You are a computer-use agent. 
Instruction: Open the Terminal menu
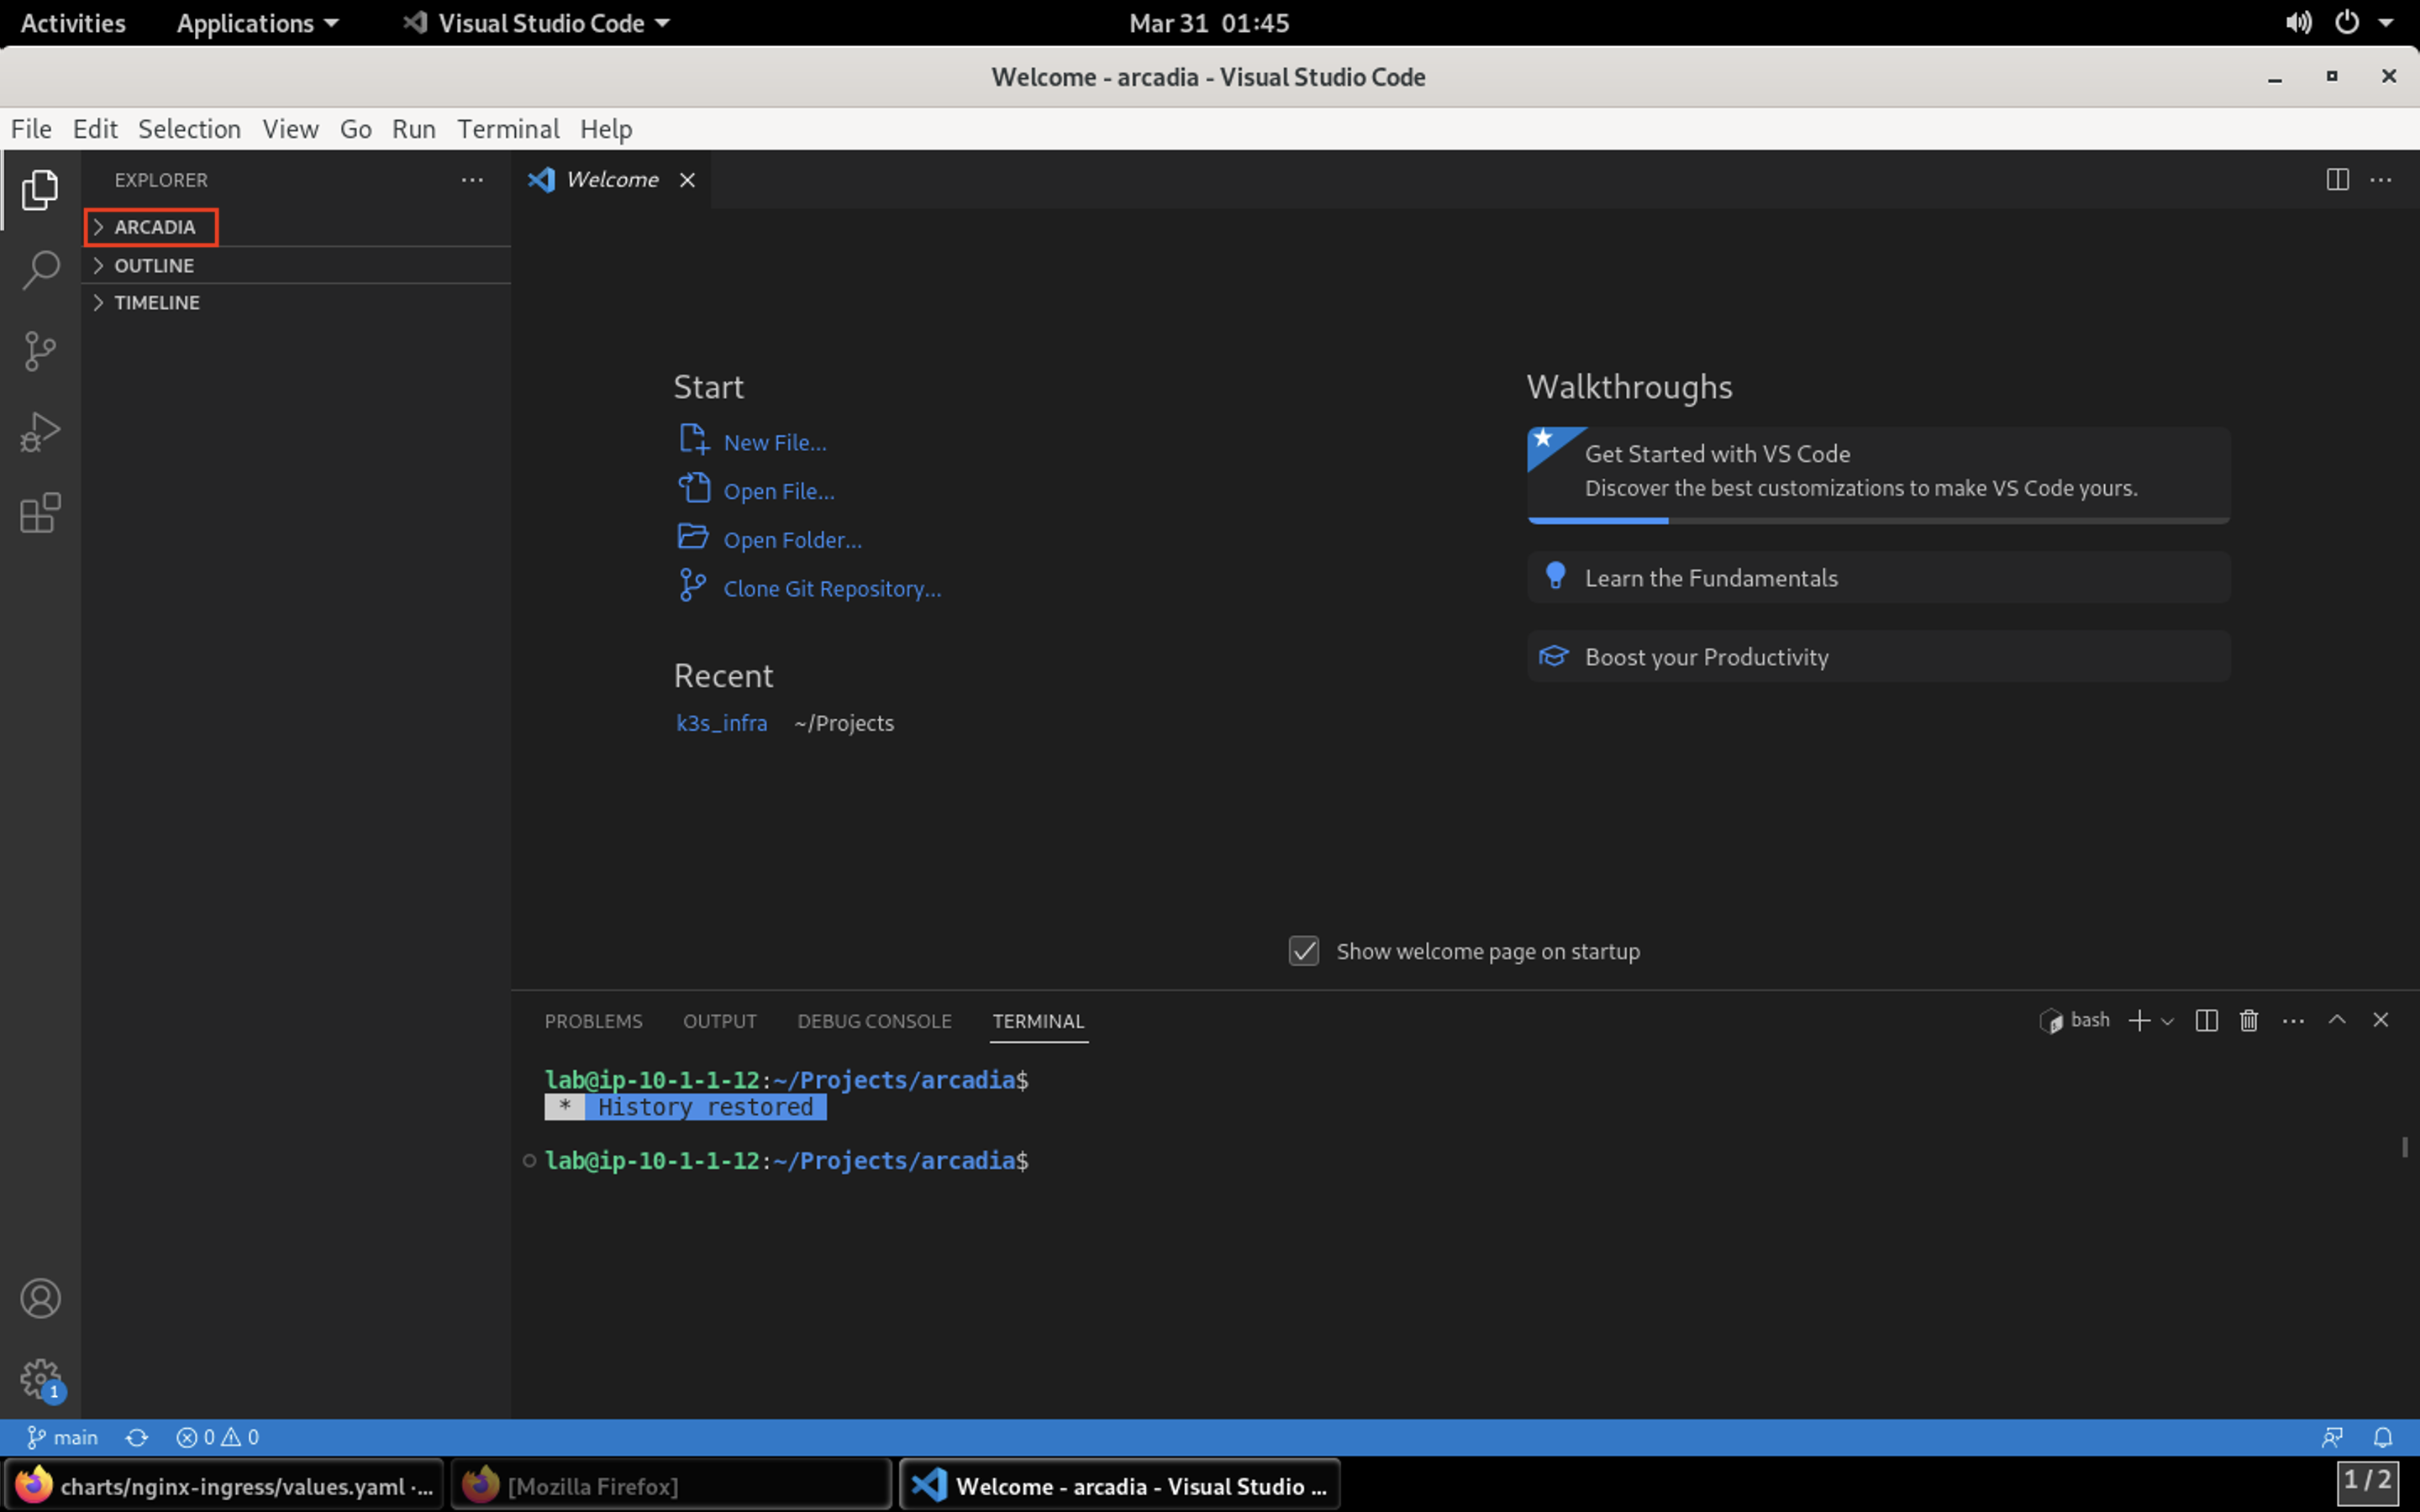tap(508, 129)
